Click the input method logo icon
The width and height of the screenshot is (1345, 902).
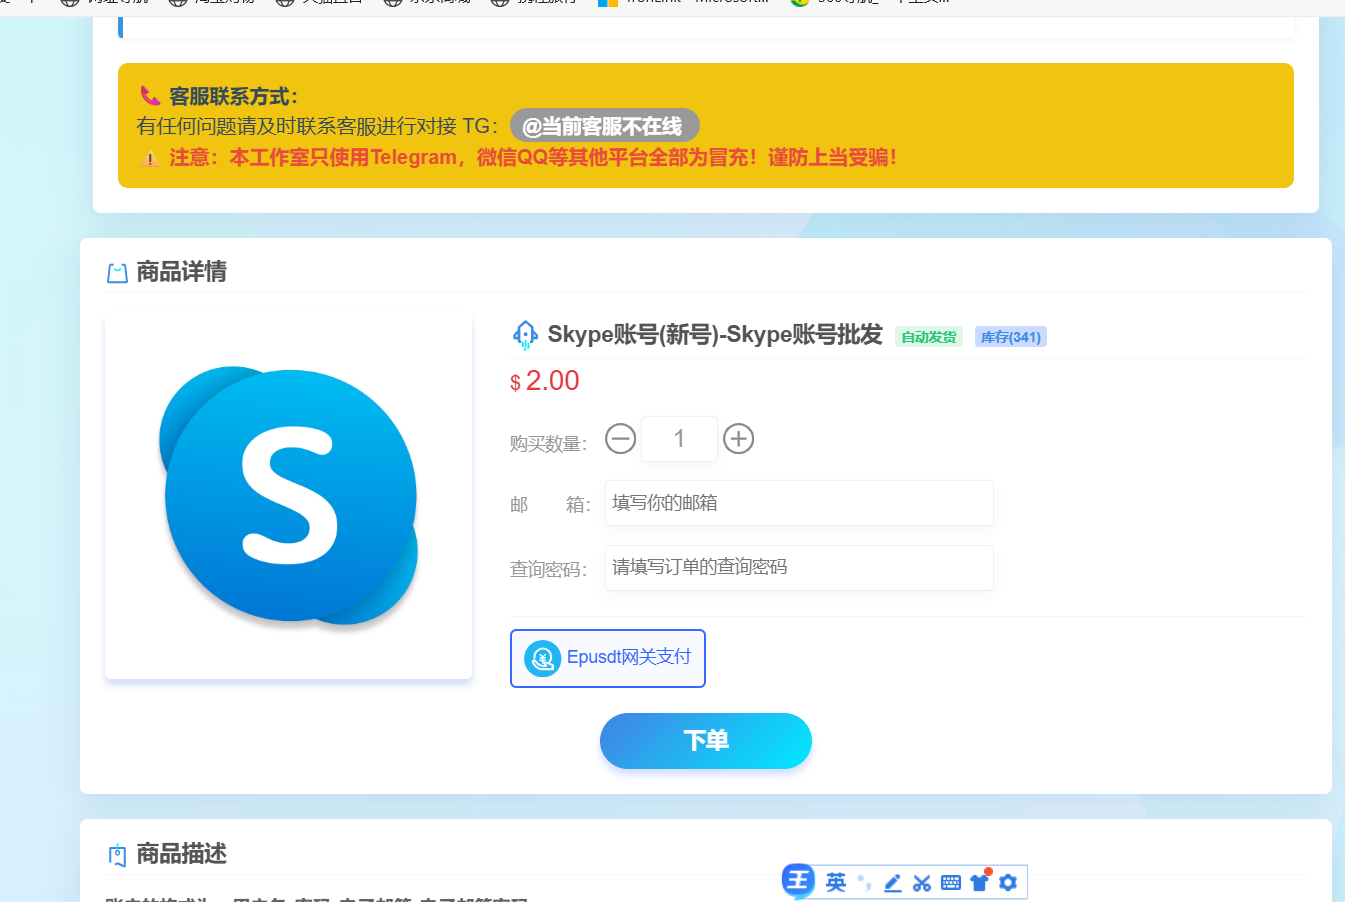point(798,880)
